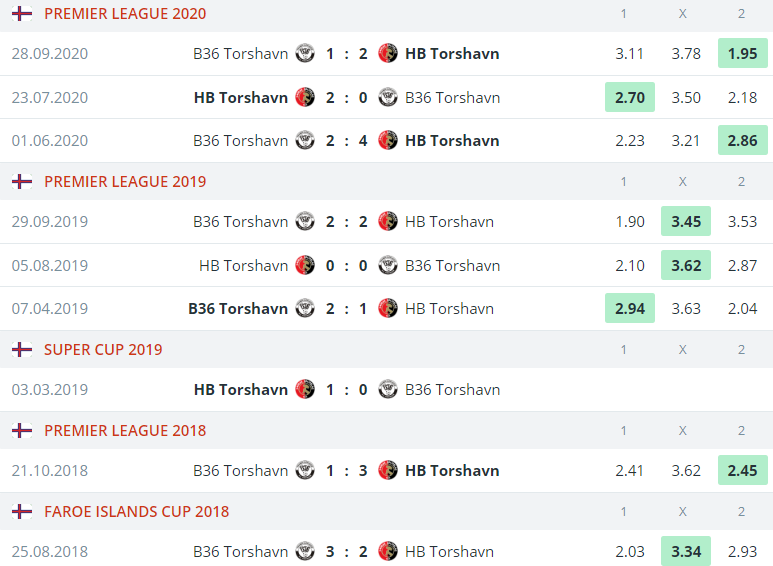Select highlighted odds 1.95 for 28.09.2020
773x566 pixels.
coord(742,53)
